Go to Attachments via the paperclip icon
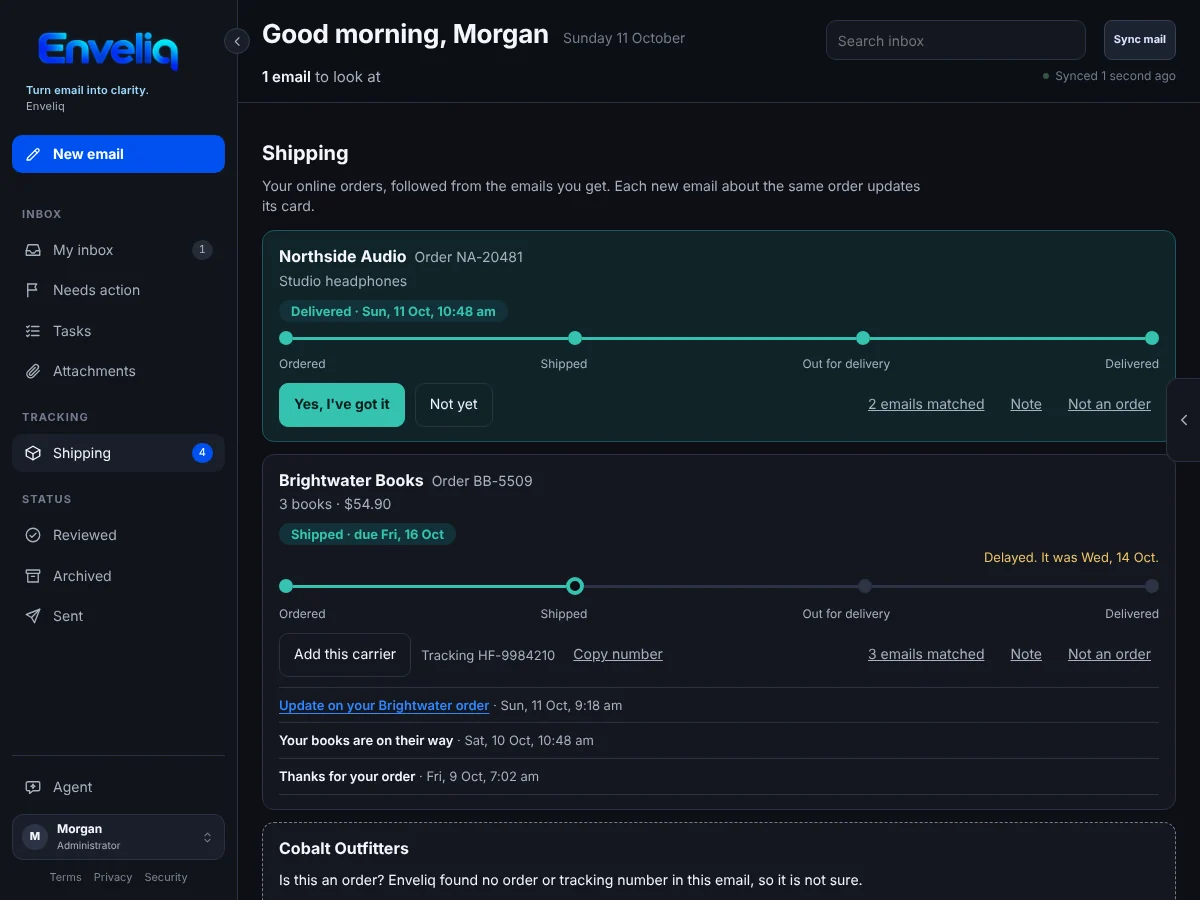Screen dimensions: 1200x900 33,371
